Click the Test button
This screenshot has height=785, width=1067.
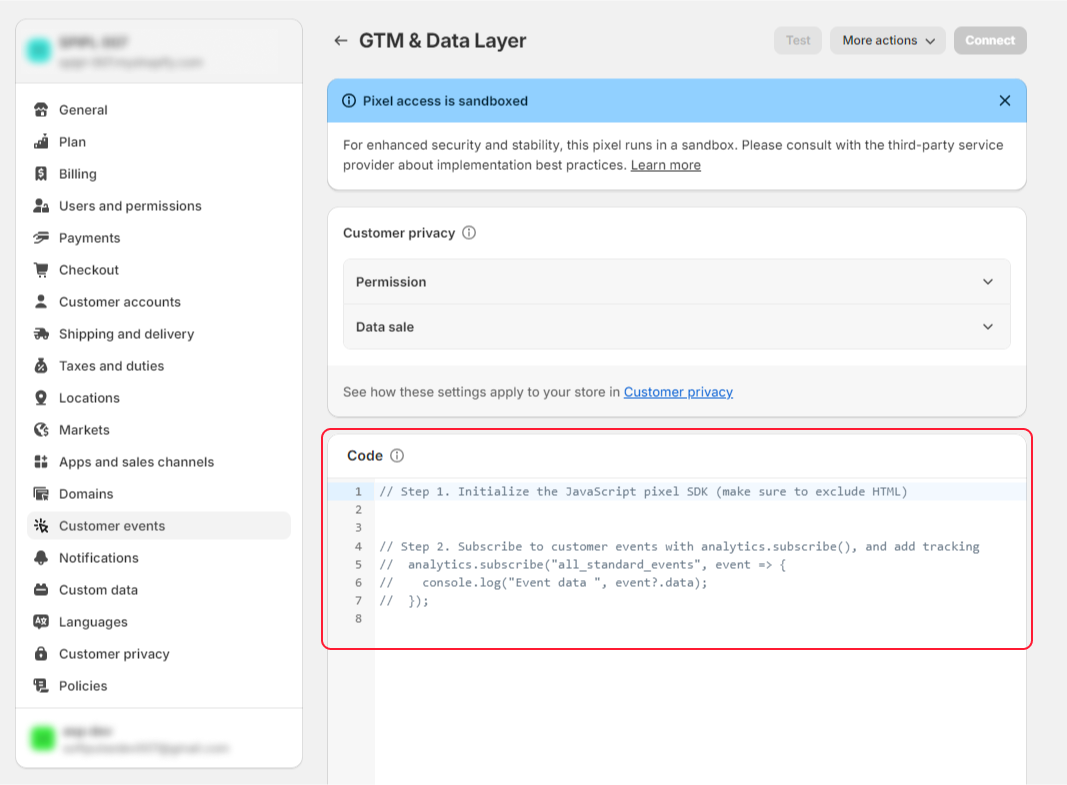pyautogui.click(x=797, y=40)
